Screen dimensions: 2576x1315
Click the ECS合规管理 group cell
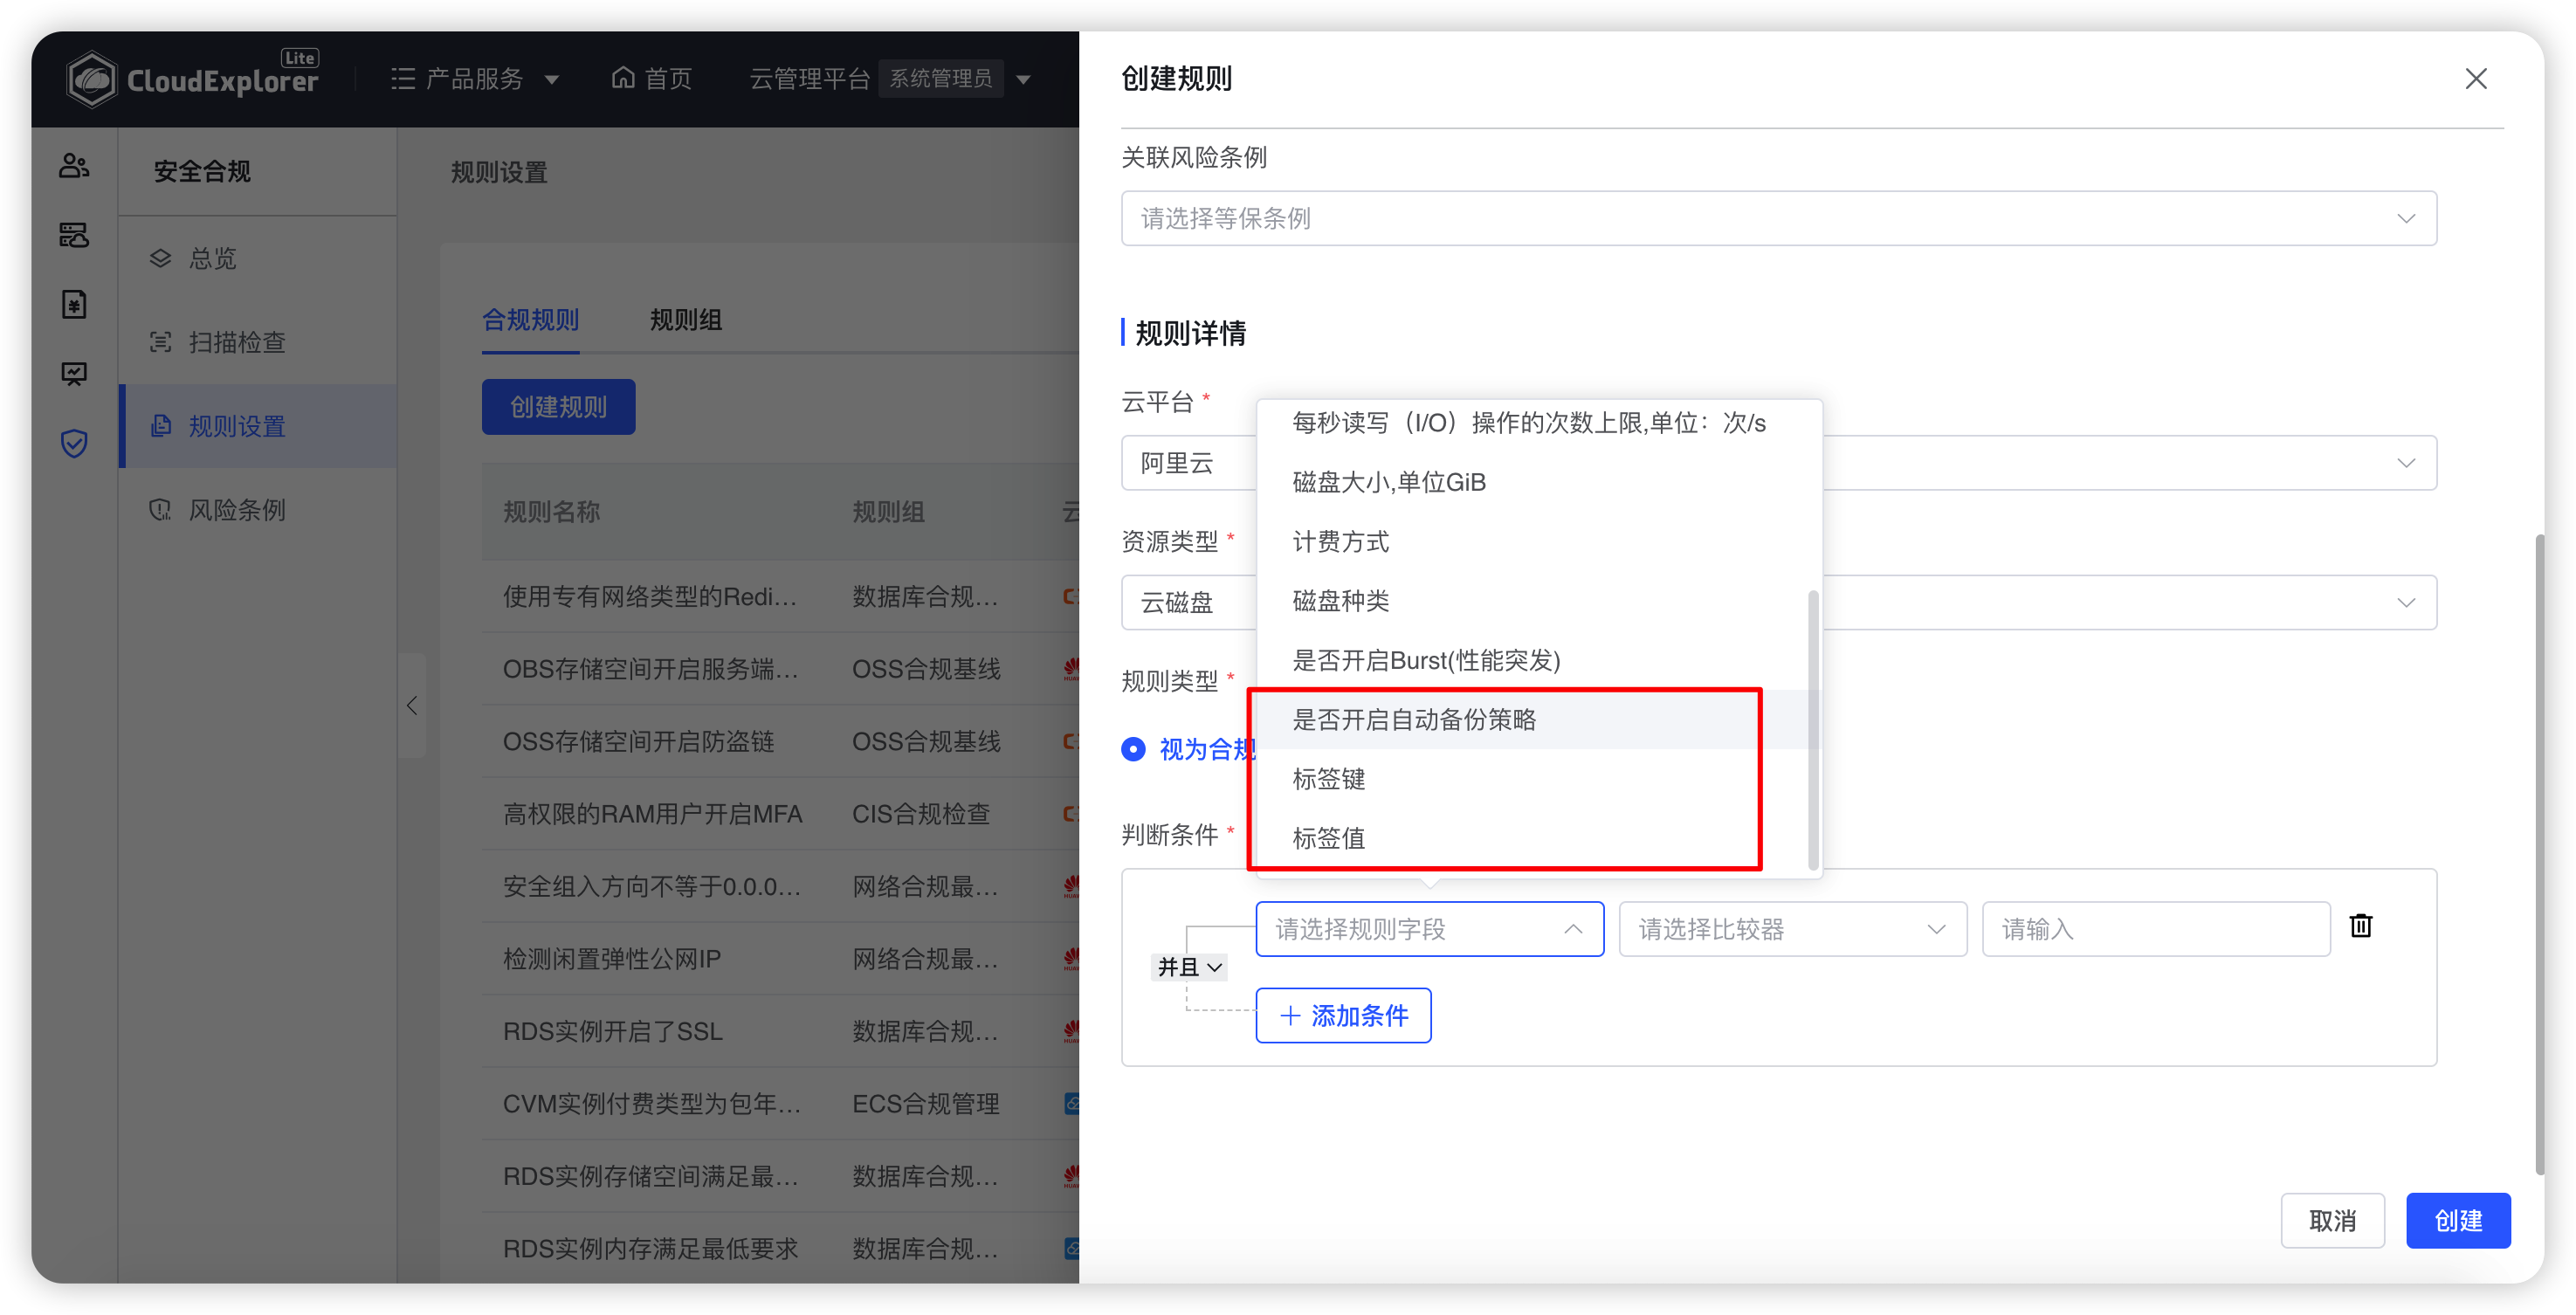925,1104
